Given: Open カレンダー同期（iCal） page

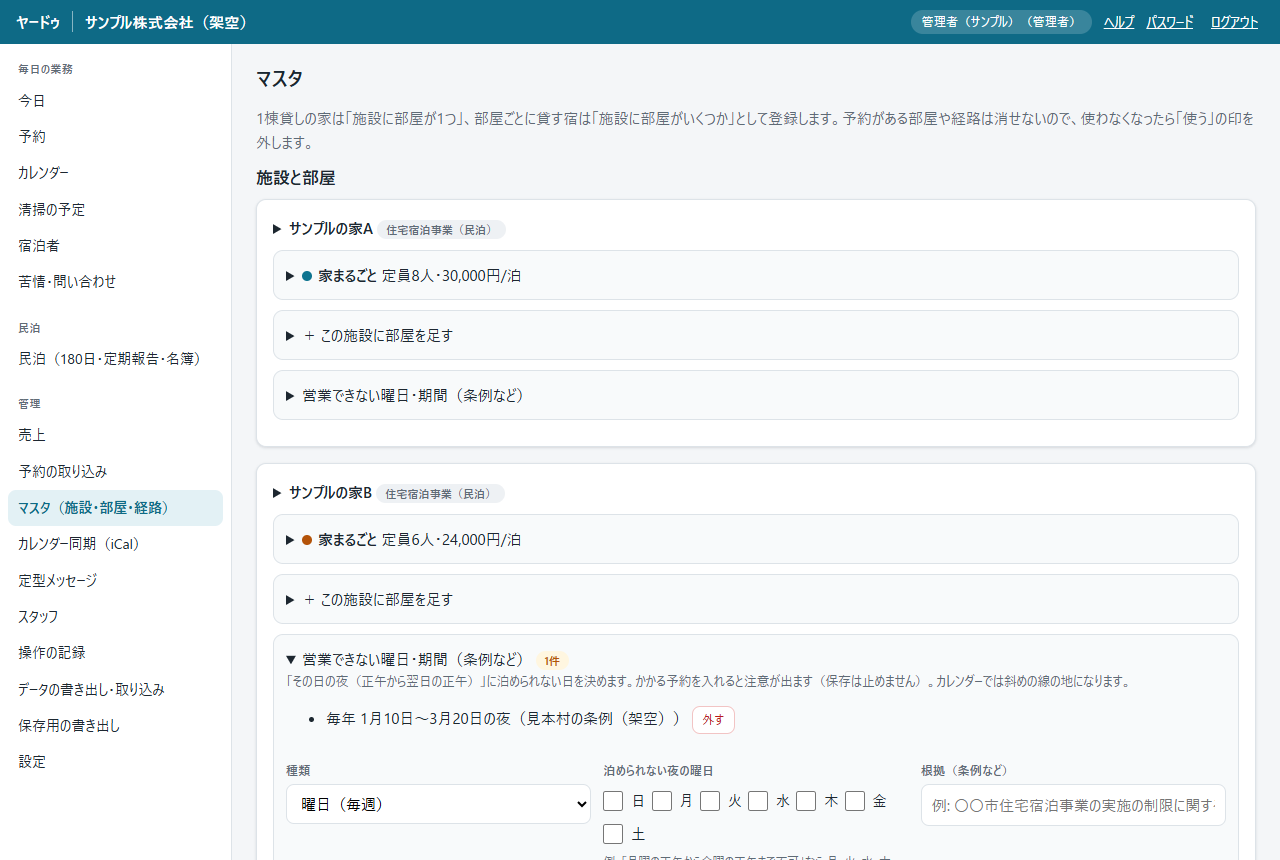Looking at the screenshot, I should coord(115,544).
